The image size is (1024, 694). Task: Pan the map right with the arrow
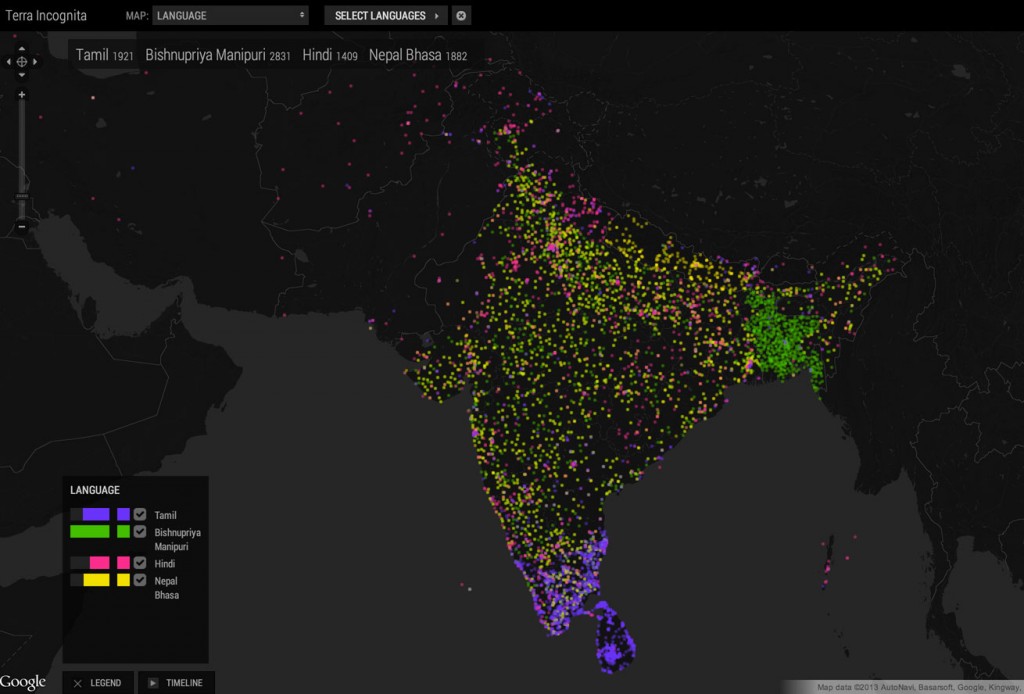[x=35, y=62]
